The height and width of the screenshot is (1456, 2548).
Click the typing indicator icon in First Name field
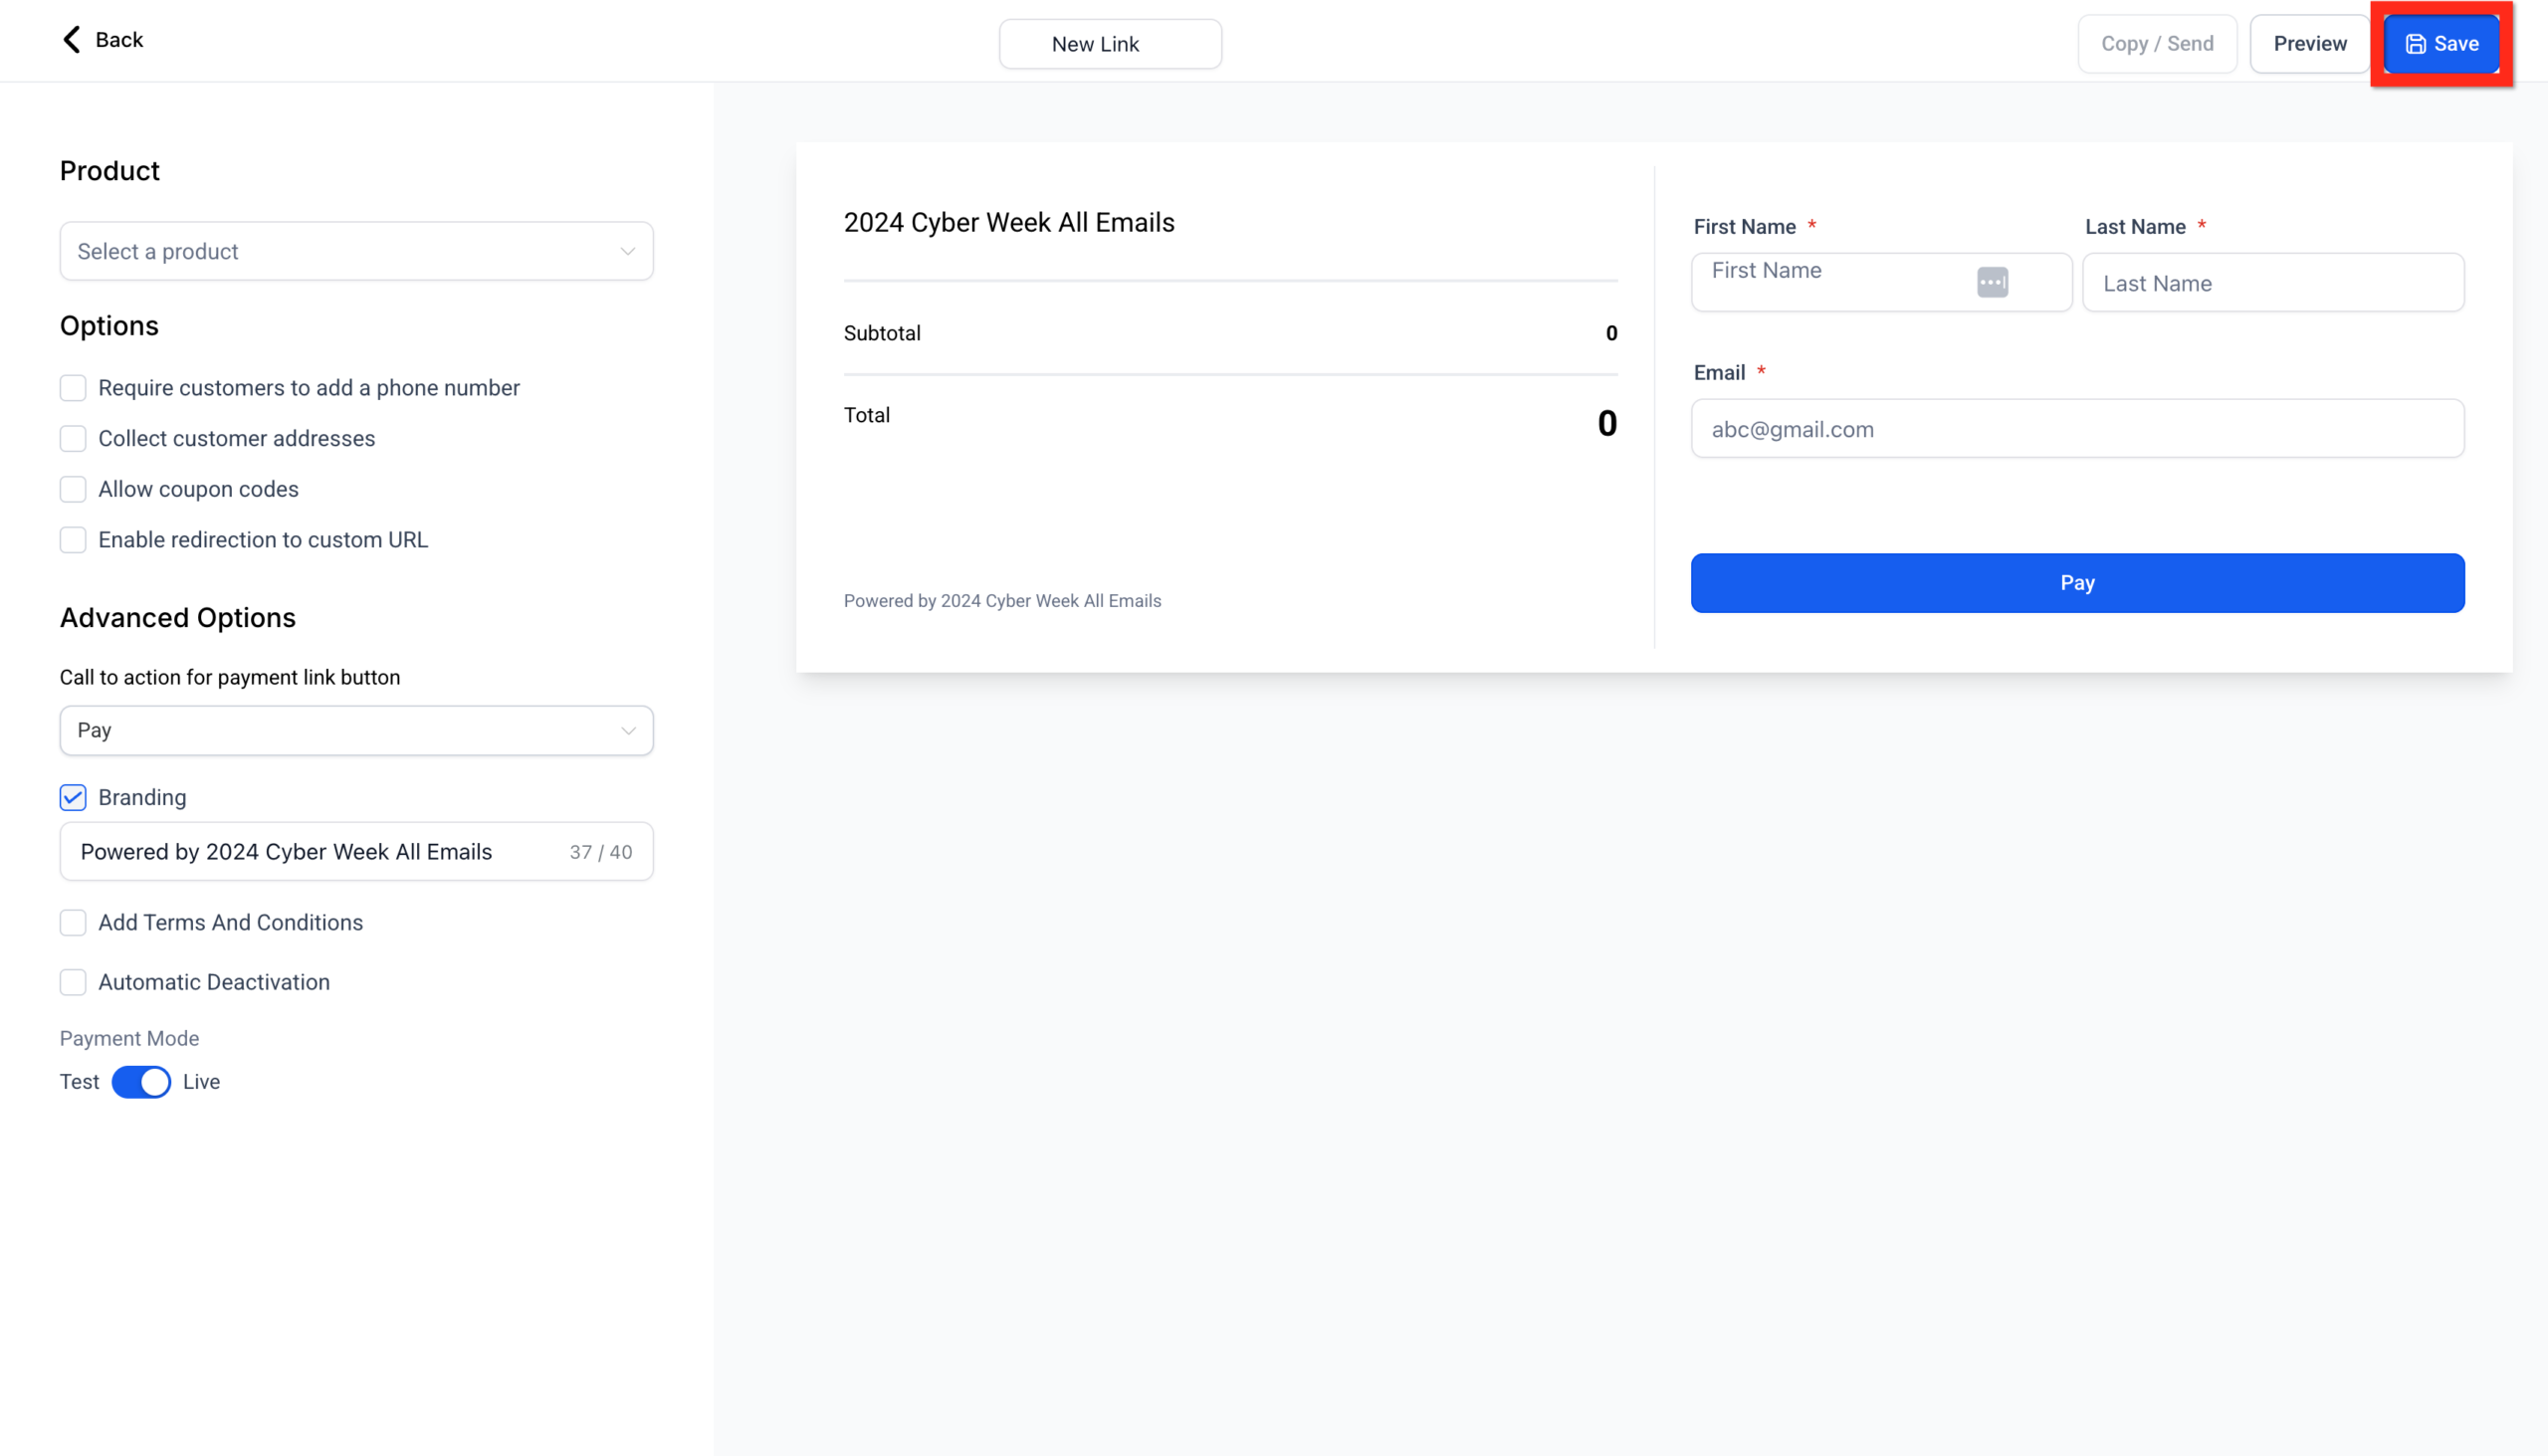[1993, 282]
